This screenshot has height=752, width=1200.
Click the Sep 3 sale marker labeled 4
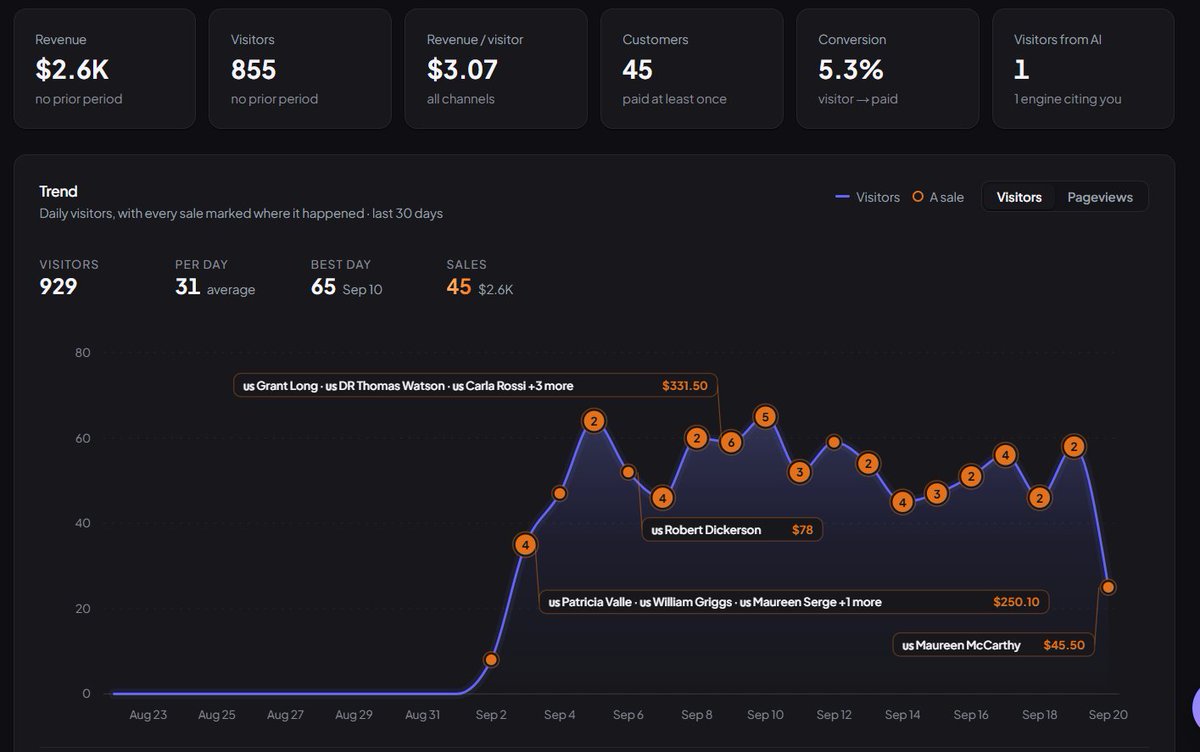click(525, 545)
